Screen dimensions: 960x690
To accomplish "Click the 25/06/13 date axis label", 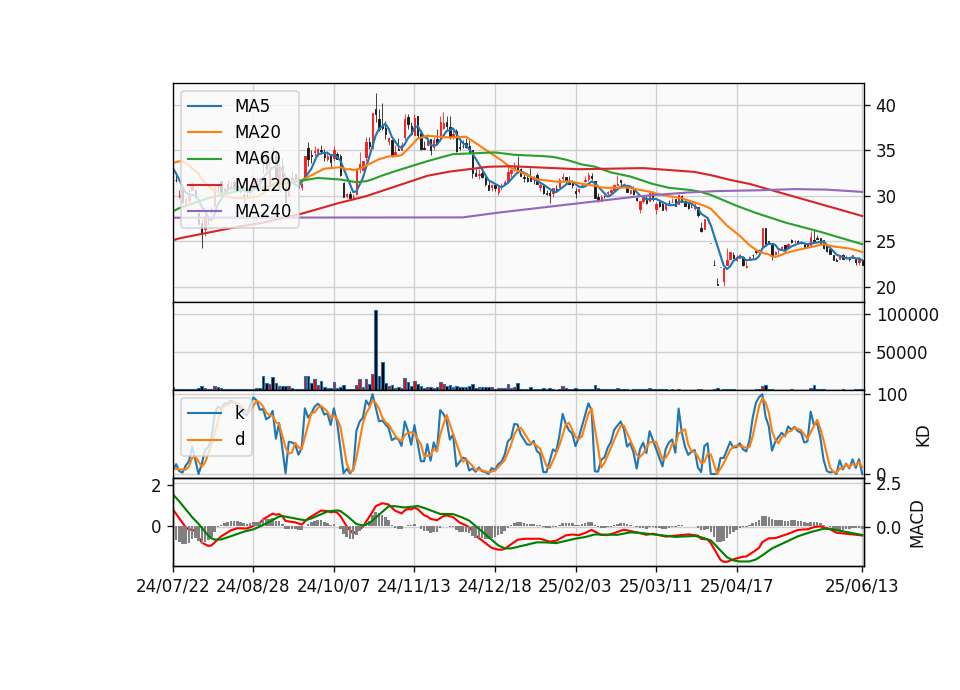I will click(861, 586).
